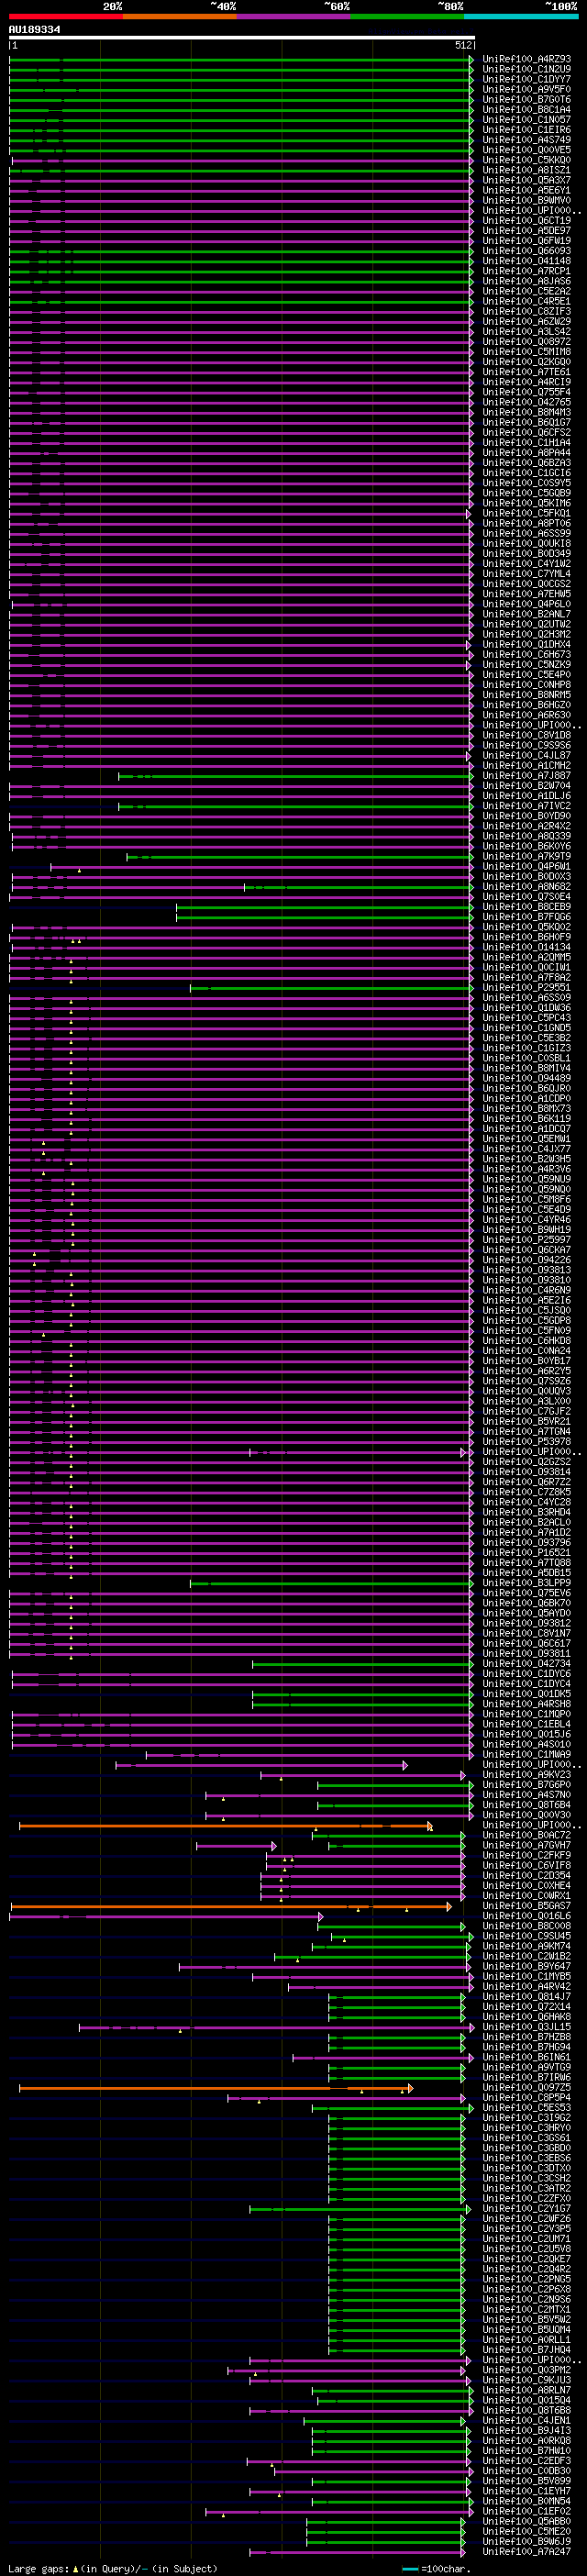Click the green alignment bar for UniRef100_A7IVC2

[x=295, y=806]
